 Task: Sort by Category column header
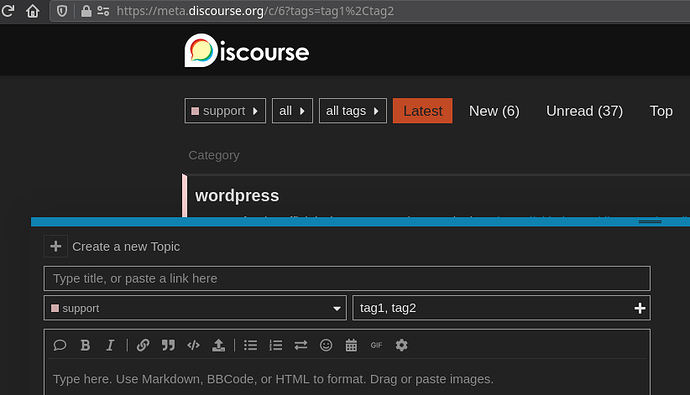pyautogui.click(x=214, y=155)
